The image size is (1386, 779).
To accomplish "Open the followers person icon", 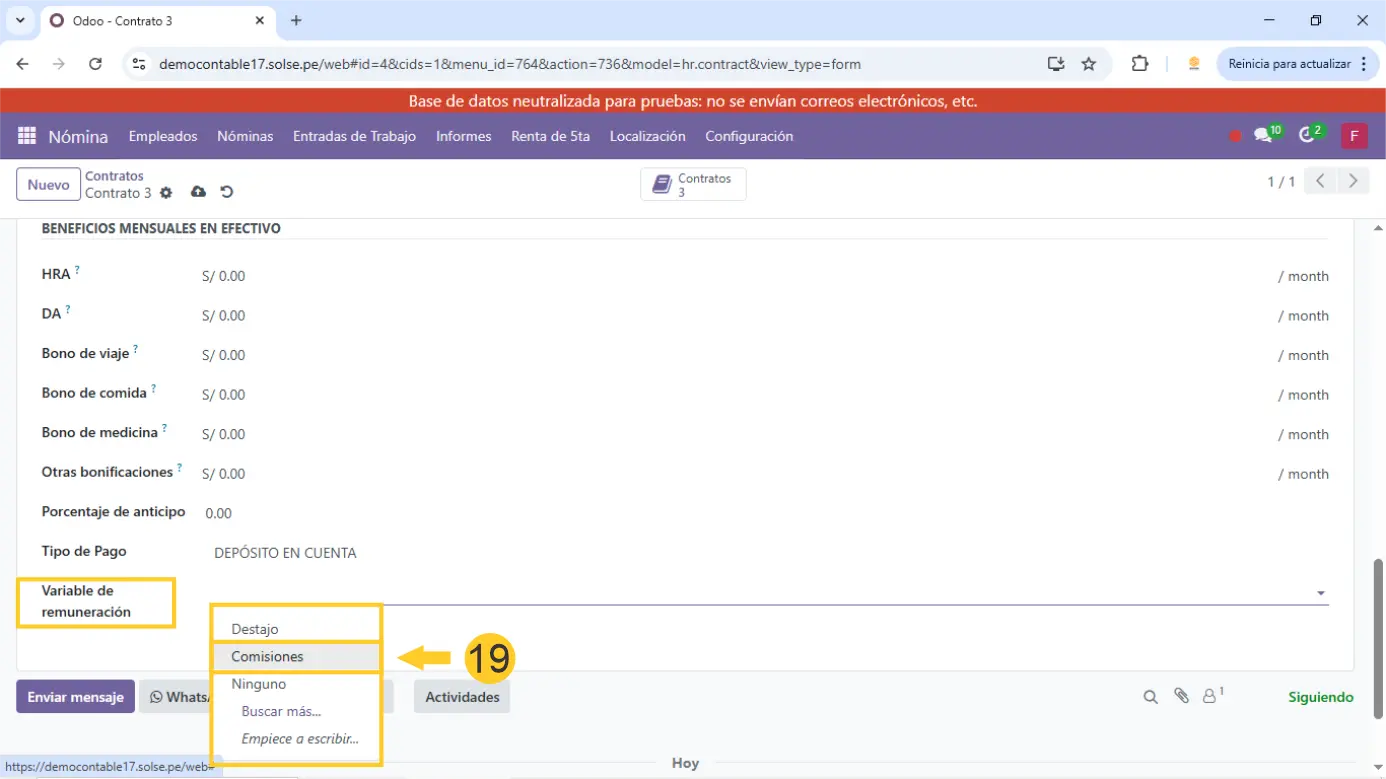I will 1210,696.
